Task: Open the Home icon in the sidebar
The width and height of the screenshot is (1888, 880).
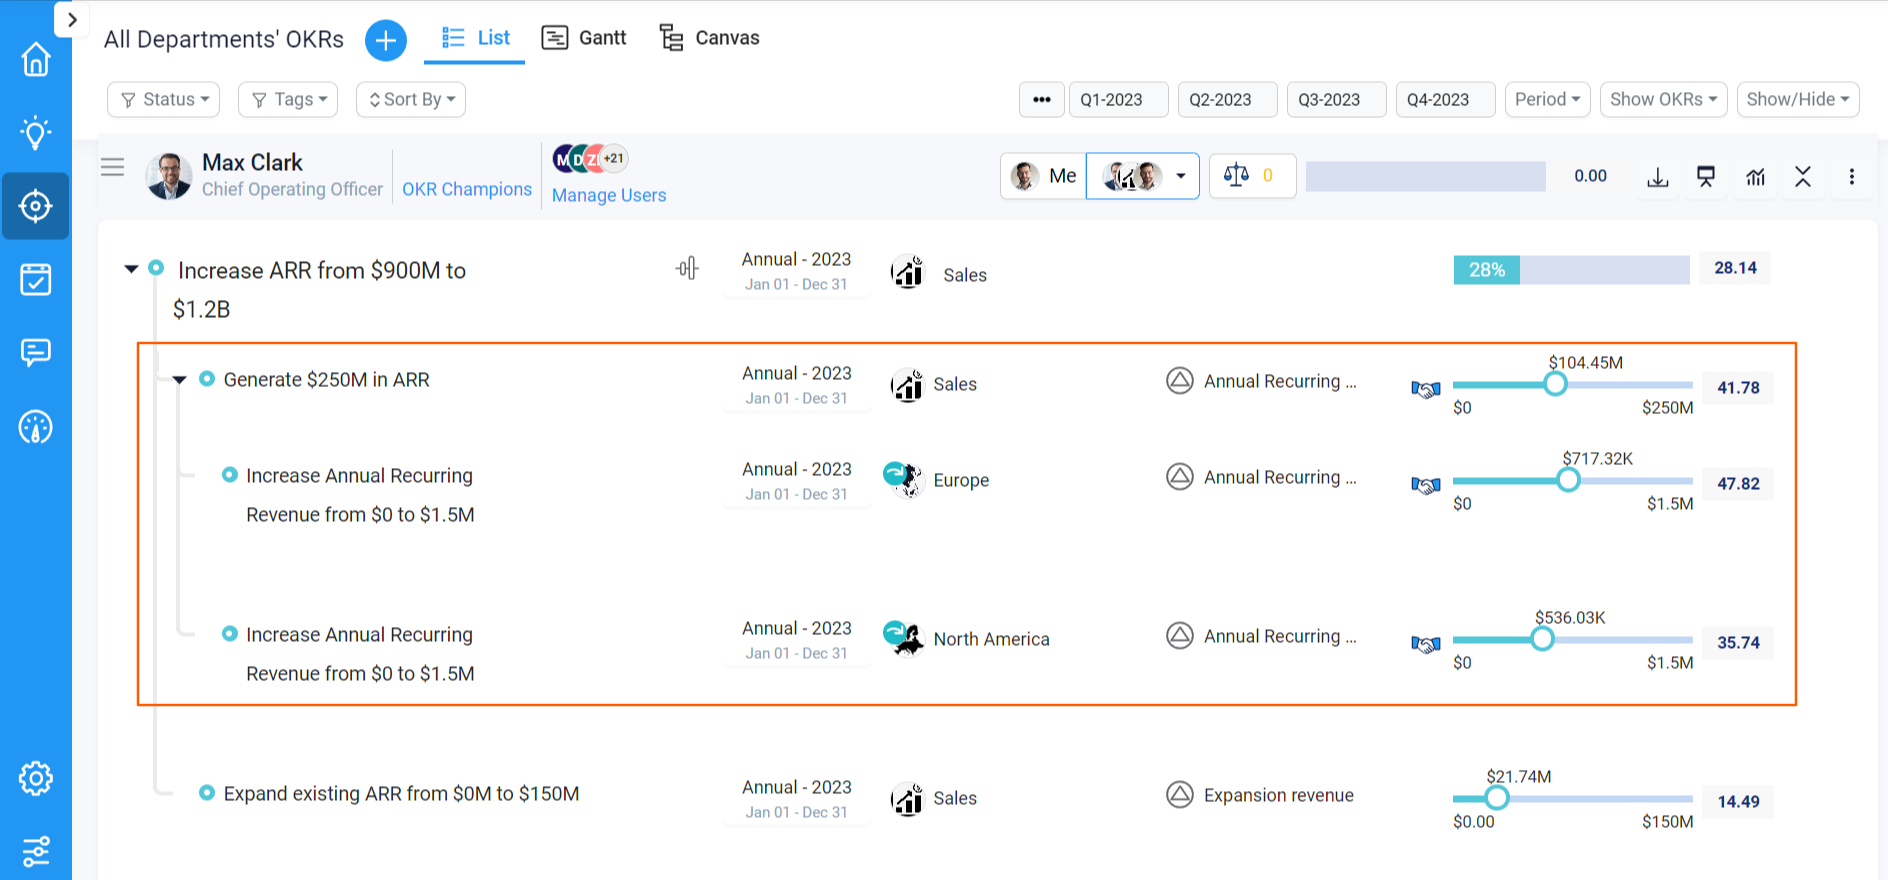Action: tap(36, 59)
